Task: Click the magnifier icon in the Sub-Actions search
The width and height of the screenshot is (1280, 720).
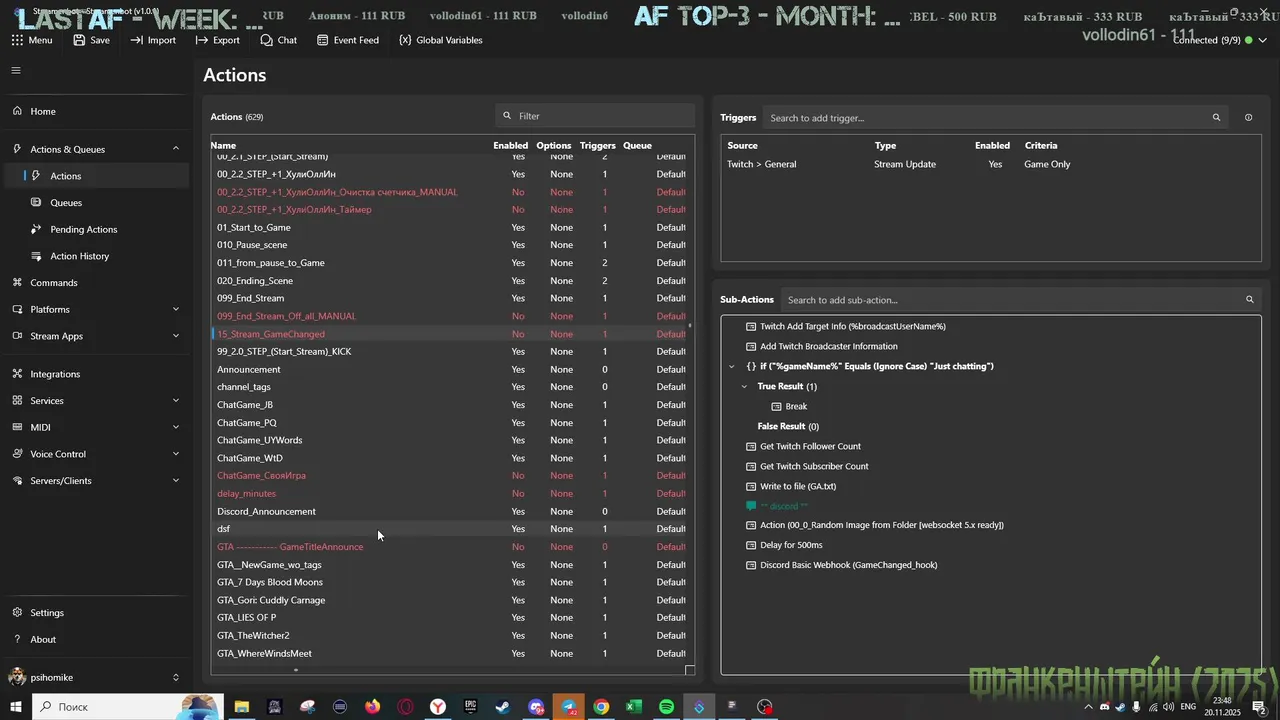Action: tap(1249, 300)
